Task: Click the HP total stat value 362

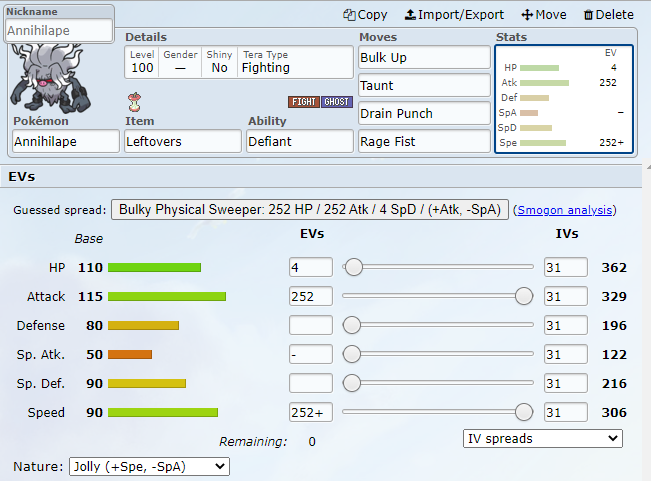Action: (614, 267)
